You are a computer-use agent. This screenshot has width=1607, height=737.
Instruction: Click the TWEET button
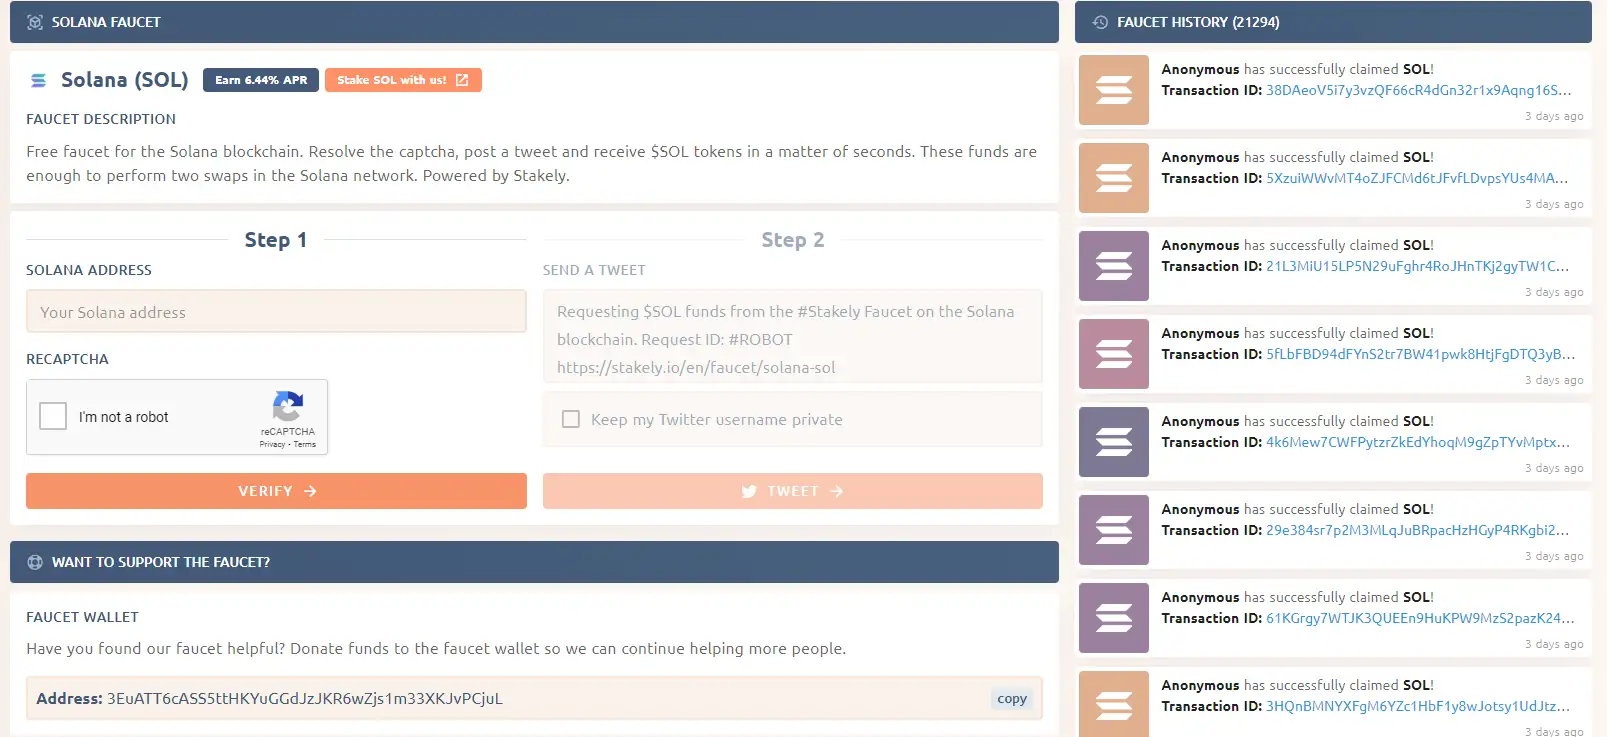793,491
